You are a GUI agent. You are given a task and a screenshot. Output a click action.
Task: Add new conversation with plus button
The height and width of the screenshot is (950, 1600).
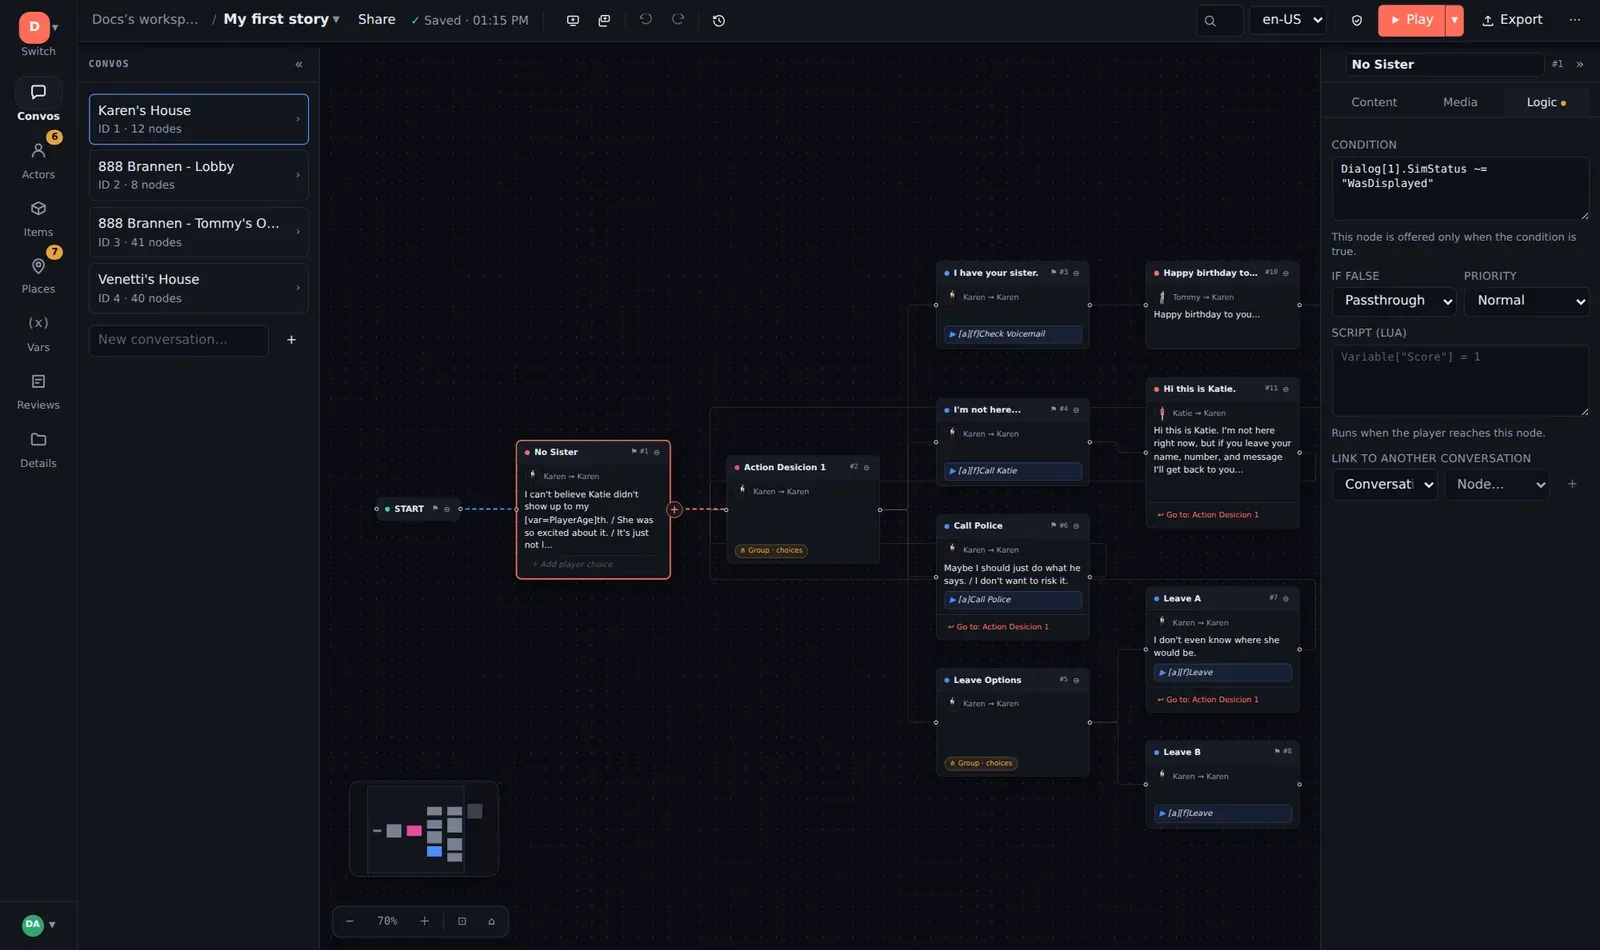(291, 340)
